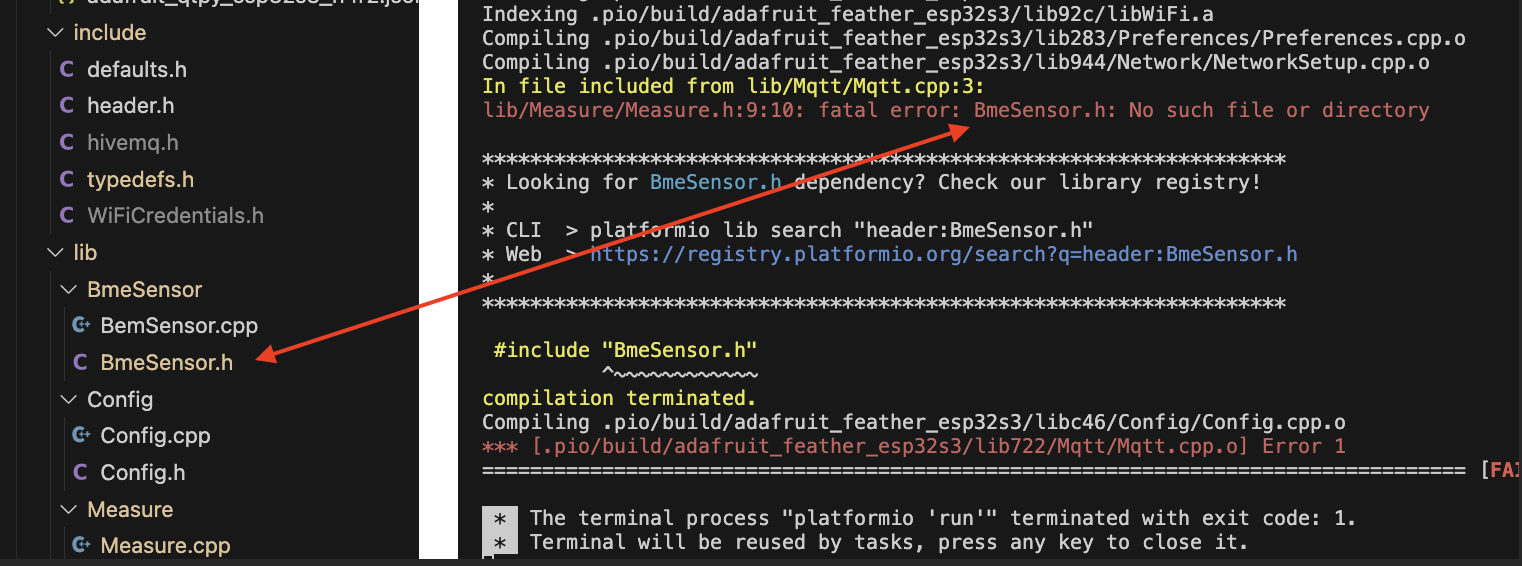The width and height of the screenshot is (1522, 566).
Task: Click the C icon next to header.h
Action: (x=67, y=105)
